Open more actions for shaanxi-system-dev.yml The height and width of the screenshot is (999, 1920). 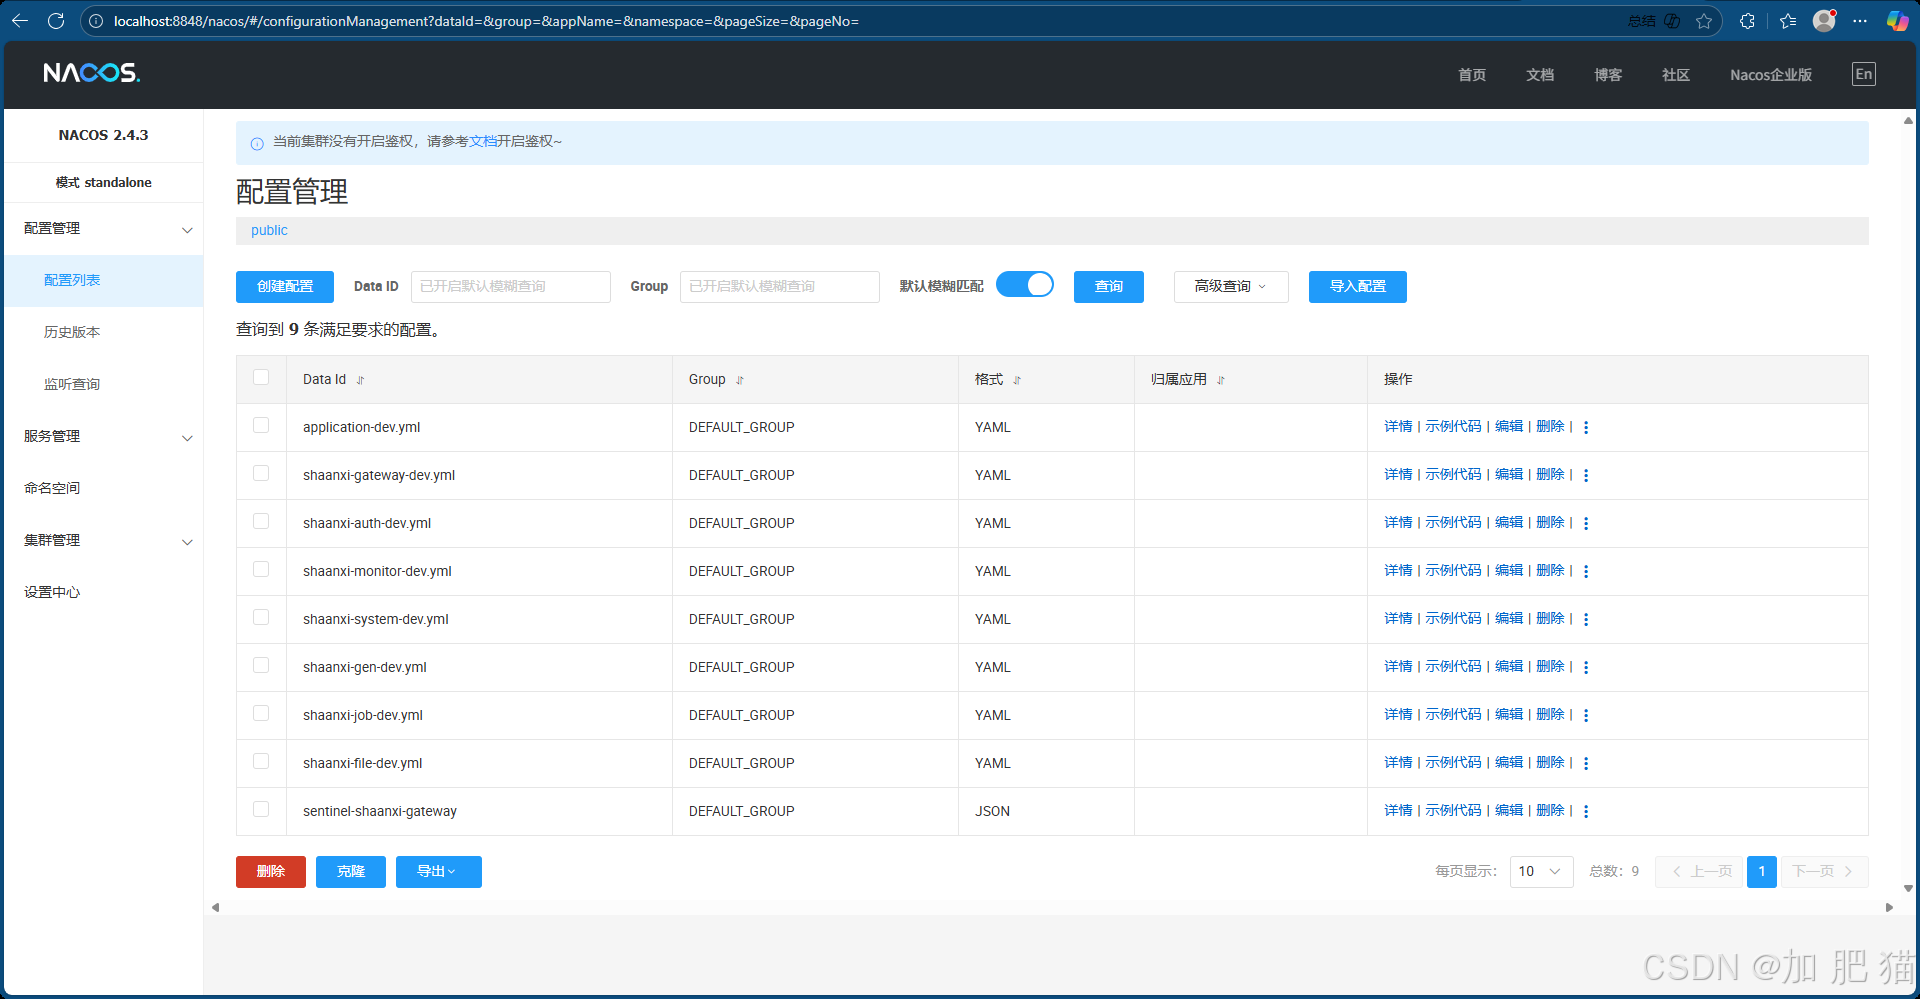point(1586,619)
